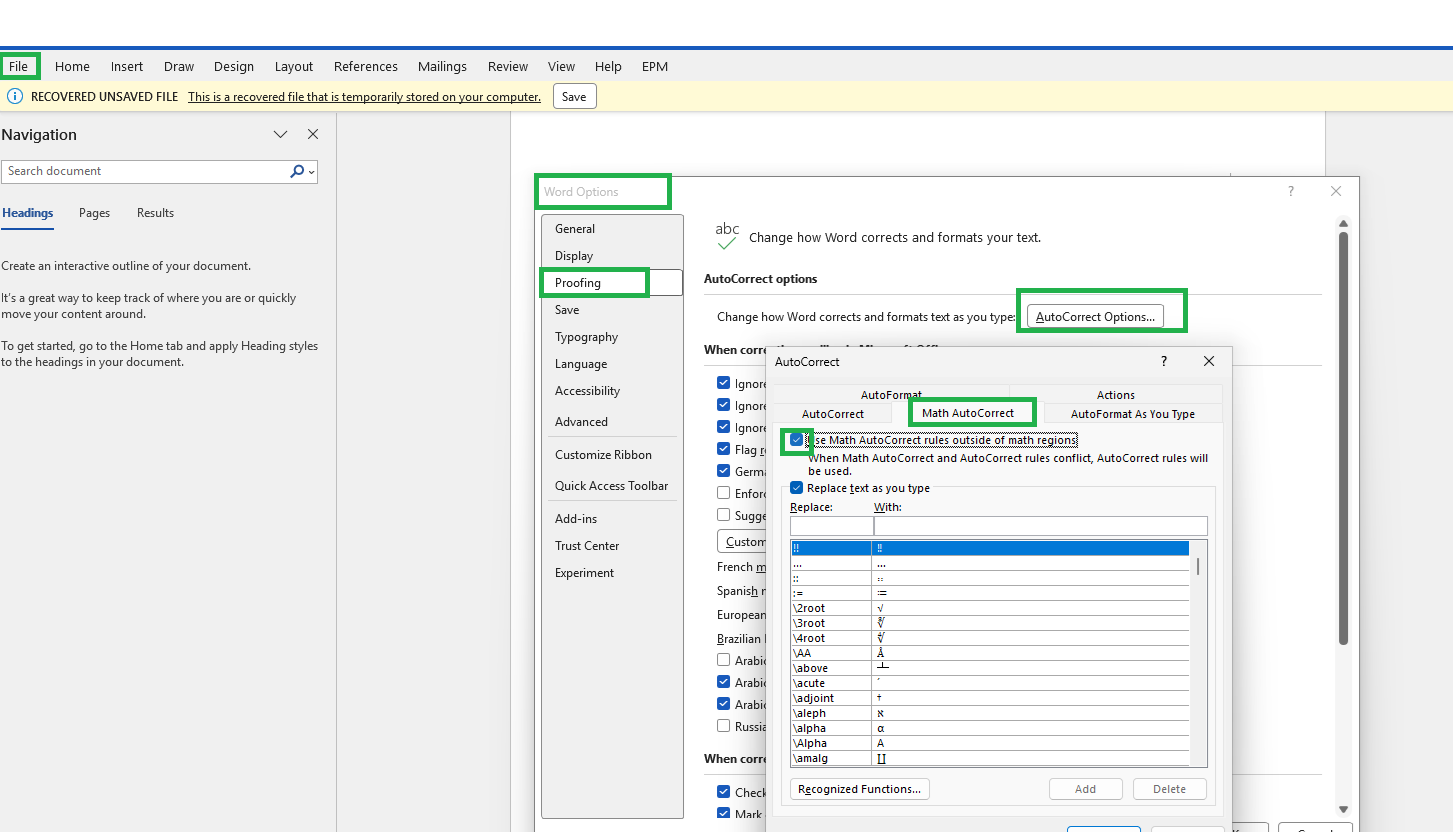Open help via the question mark in AutoCorrect dialog
Viewport: 1453px width, 832px height.
[x=1163, y=361]
